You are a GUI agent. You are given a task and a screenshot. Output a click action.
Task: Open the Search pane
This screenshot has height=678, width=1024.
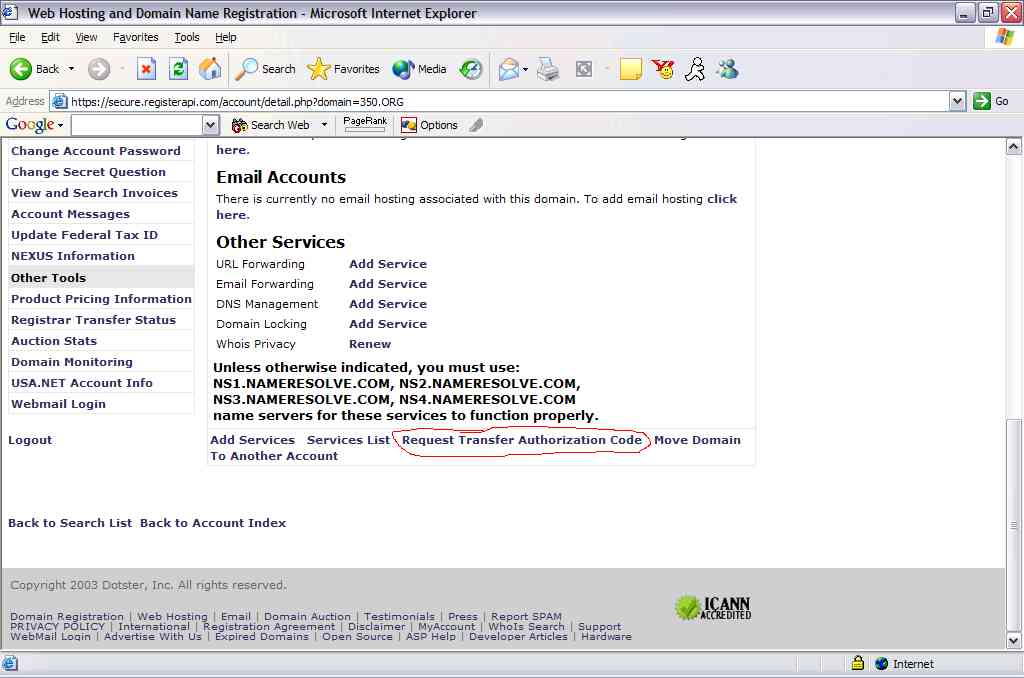(x=265, y=69)
